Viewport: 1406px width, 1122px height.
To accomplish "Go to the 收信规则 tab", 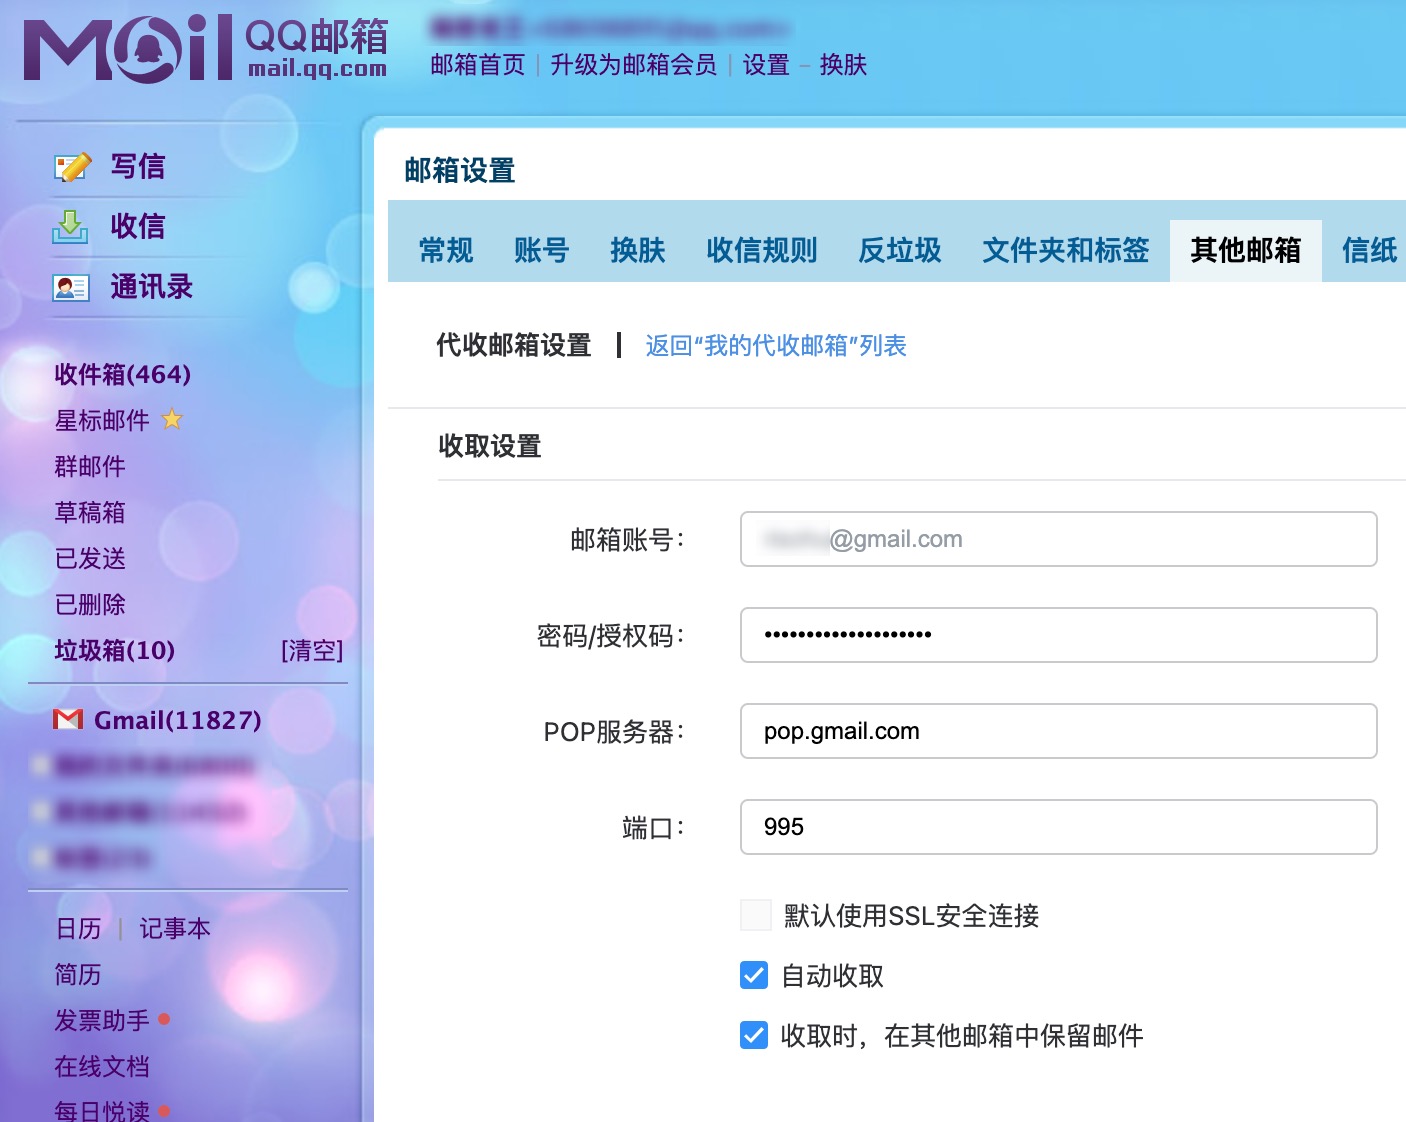I will pyautogui.click(x=762, y=250).
